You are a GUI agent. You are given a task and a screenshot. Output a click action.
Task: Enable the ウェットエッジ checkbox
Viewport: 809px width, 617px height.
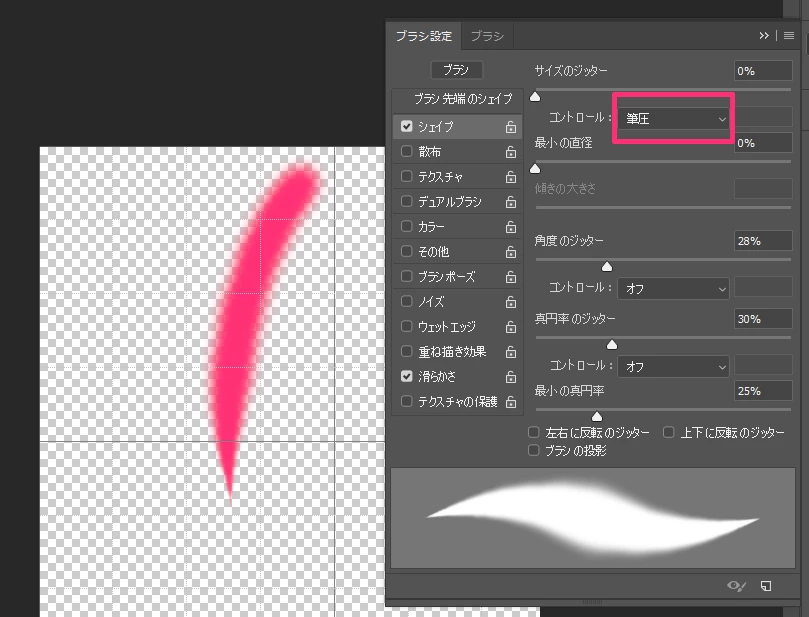coord(407,327)
